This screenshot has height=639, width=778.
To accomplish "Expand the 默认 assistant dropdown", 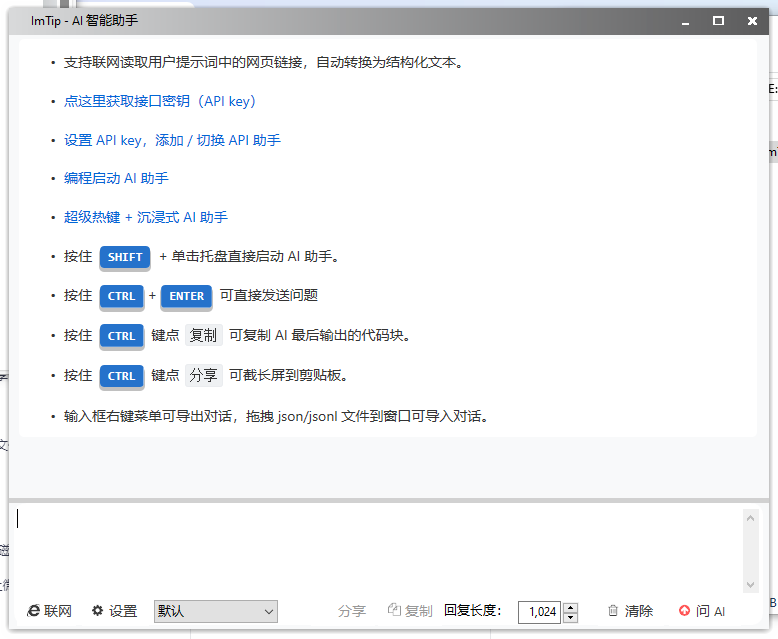I will [216, 611].
